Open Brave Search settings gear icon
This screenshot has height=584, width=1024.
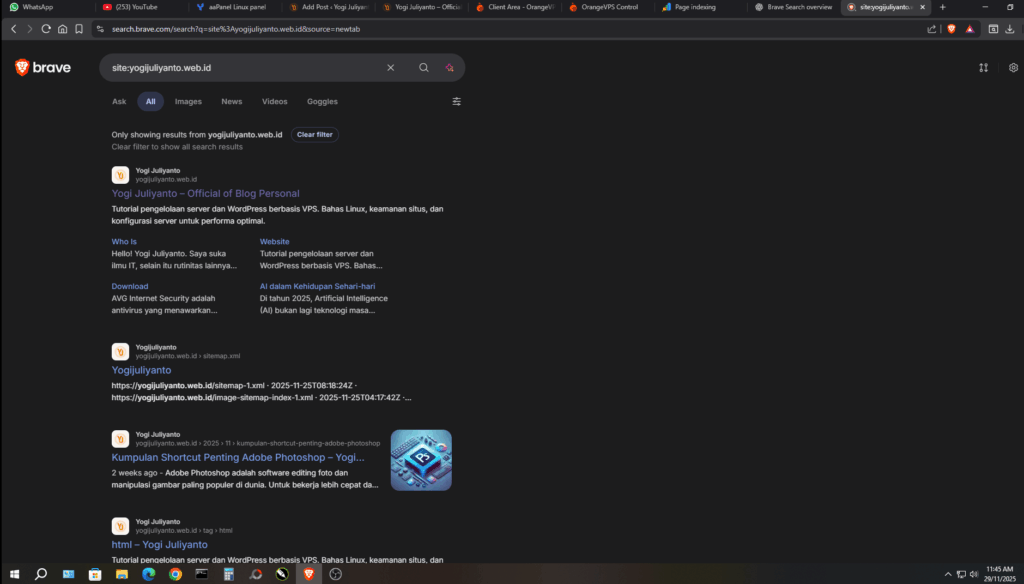1013,68
